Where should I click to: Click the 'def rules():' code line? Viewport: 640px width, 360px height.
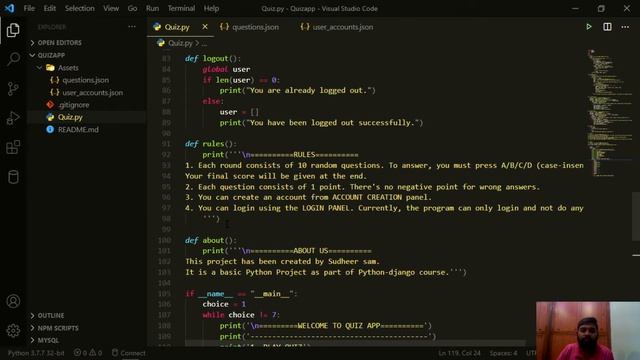(x=211, y=144)
